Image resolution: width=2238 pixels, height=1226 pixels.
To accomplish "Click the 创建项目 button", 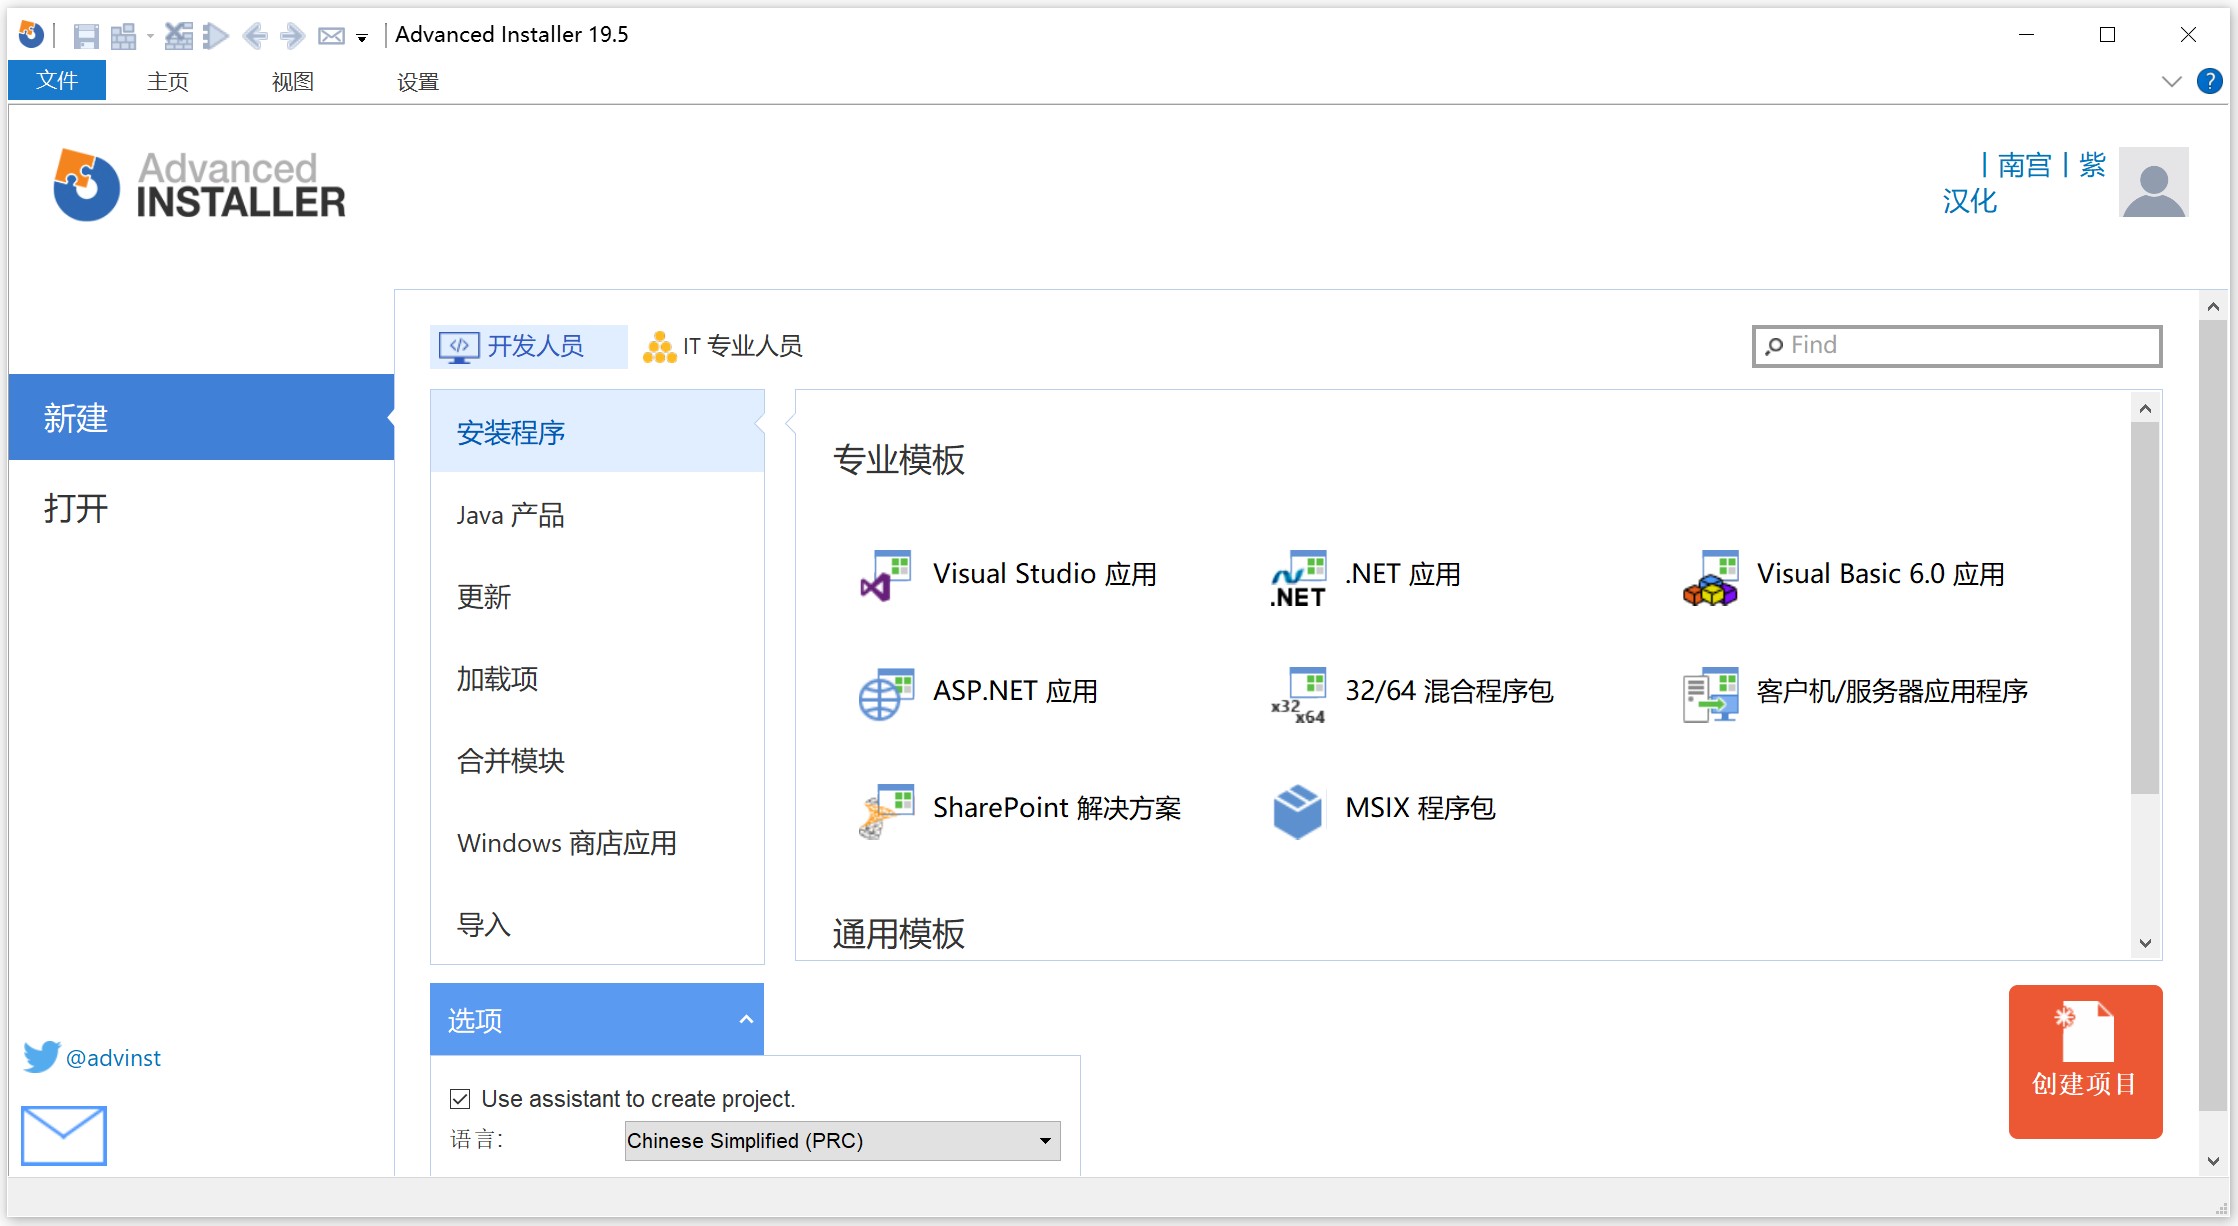I will [x=2085, y=1061].
